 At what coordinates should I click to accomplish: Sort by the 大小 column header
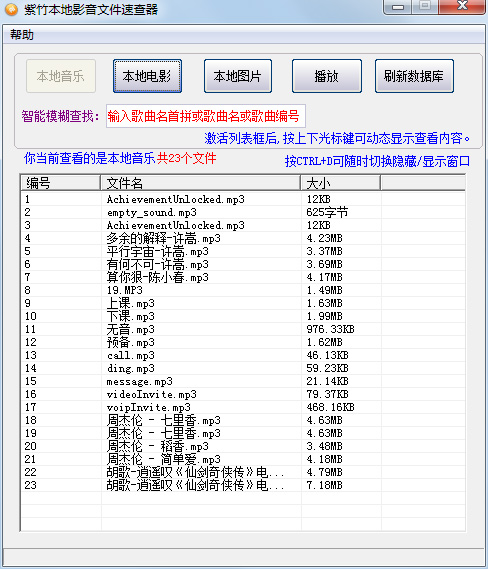[341, 183]
